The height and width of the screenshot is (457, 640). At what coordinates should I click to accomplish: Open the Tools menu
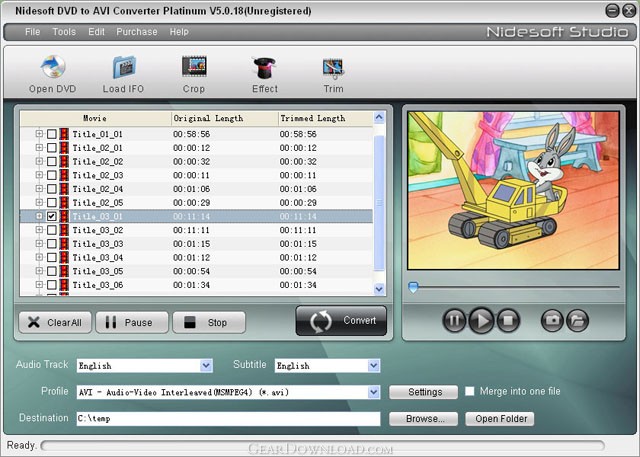point(64,32)
